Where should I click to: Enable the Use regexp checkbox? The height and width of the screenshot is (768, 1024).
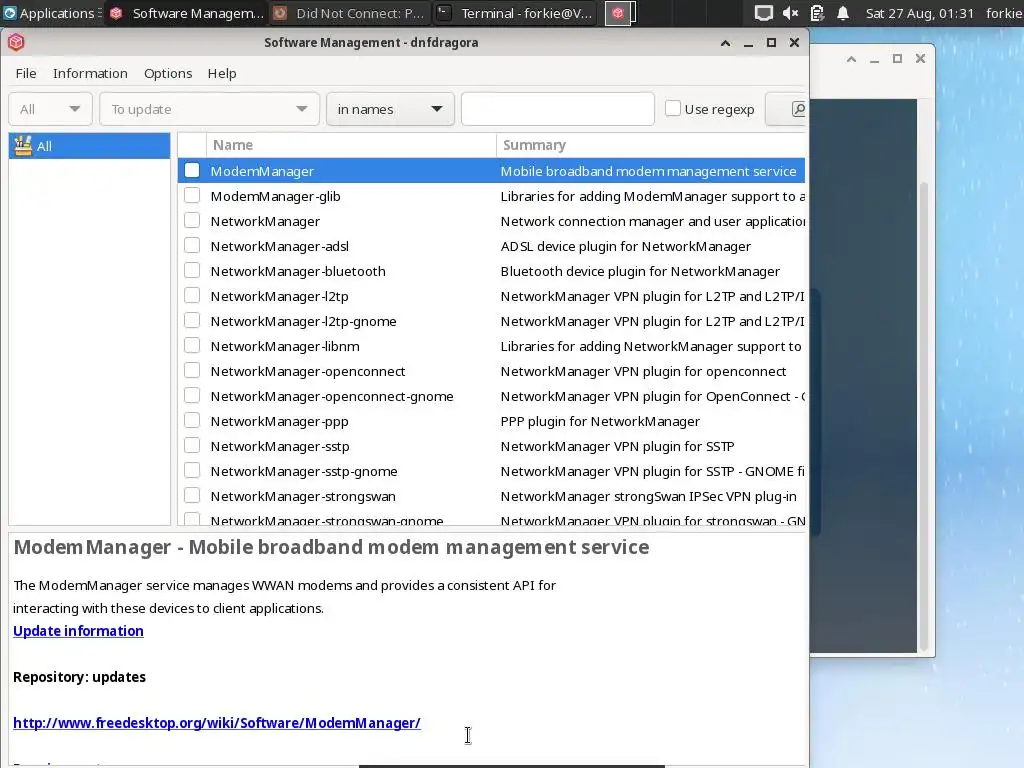[673, 108]
